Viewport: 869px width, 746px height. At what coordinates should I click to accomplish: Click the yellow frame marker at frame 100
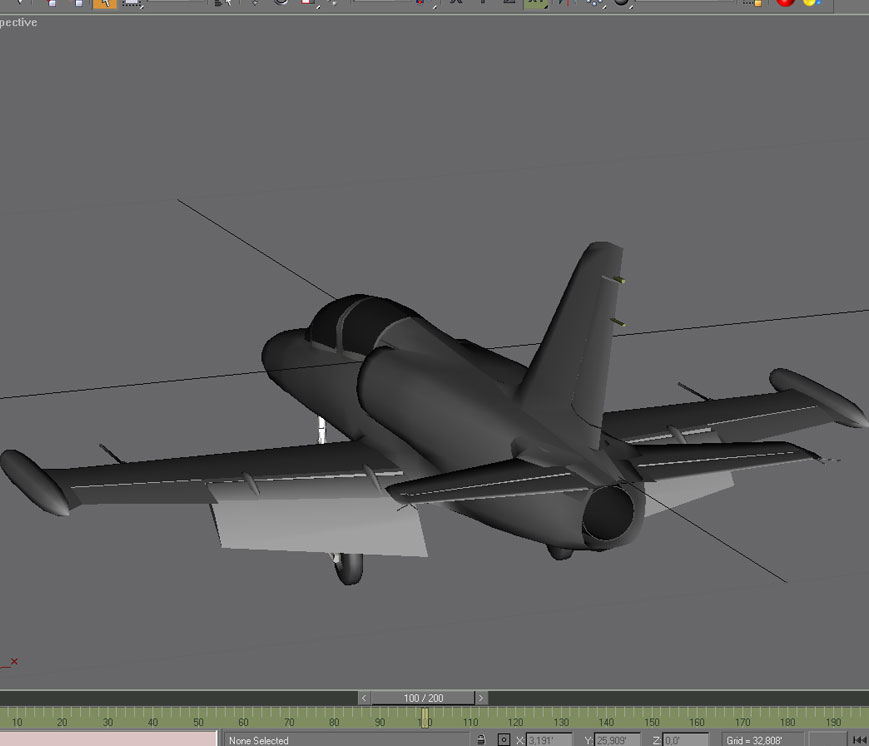[425, 718]
